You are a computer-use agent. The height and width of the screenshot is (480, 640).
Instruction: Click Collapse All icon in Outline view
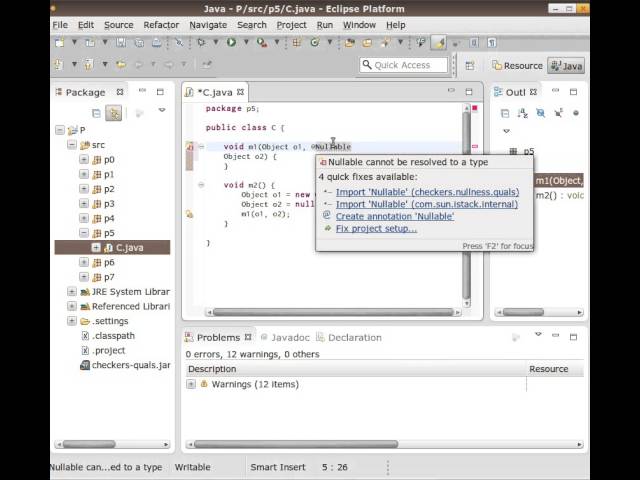coord(505,113)
